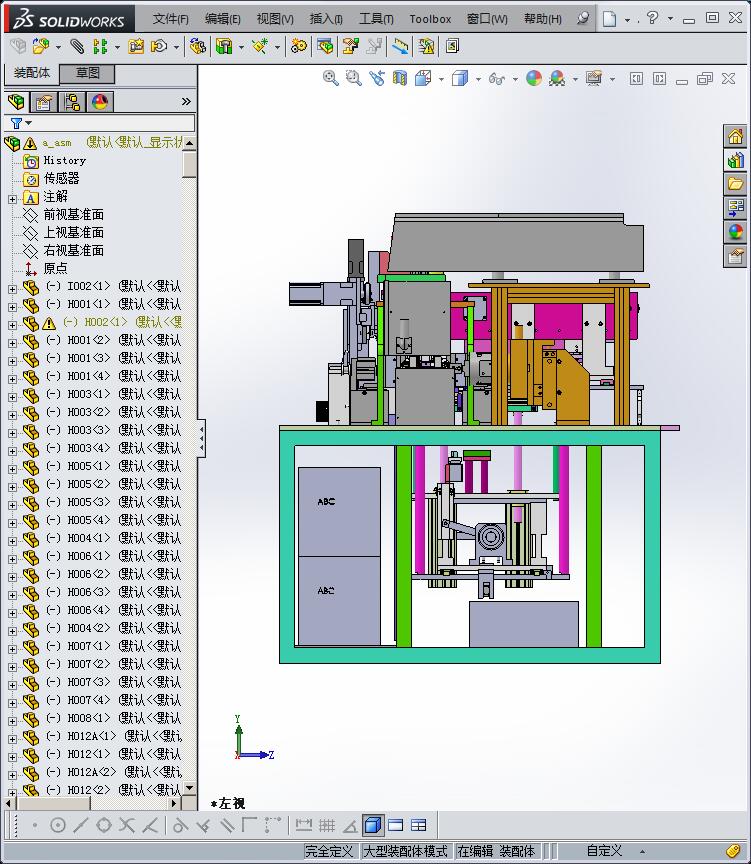The height and width of the screenshot is (864, 751).
Task: Open the AssemblyXpert warning icon
Action: point(426,46)
